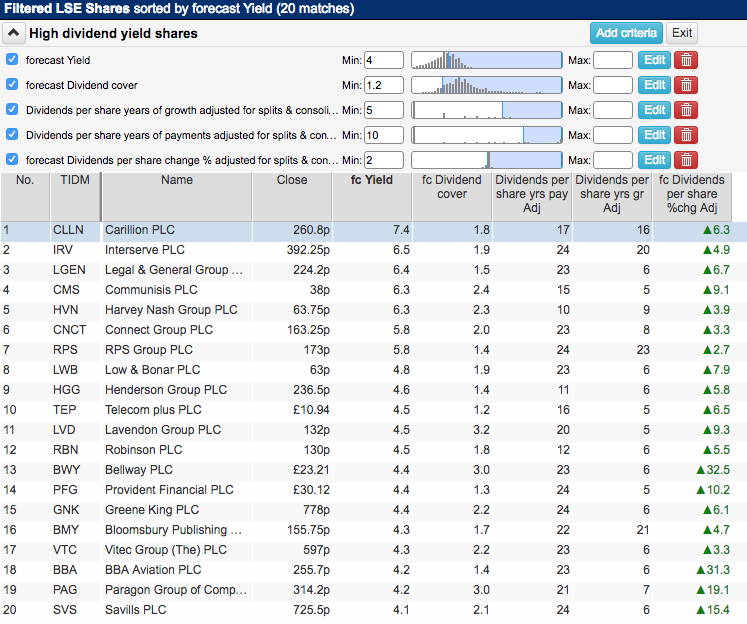Select Communisis PLC in the list
Viewport: 747px width, 624px height.
coord(374,290)
